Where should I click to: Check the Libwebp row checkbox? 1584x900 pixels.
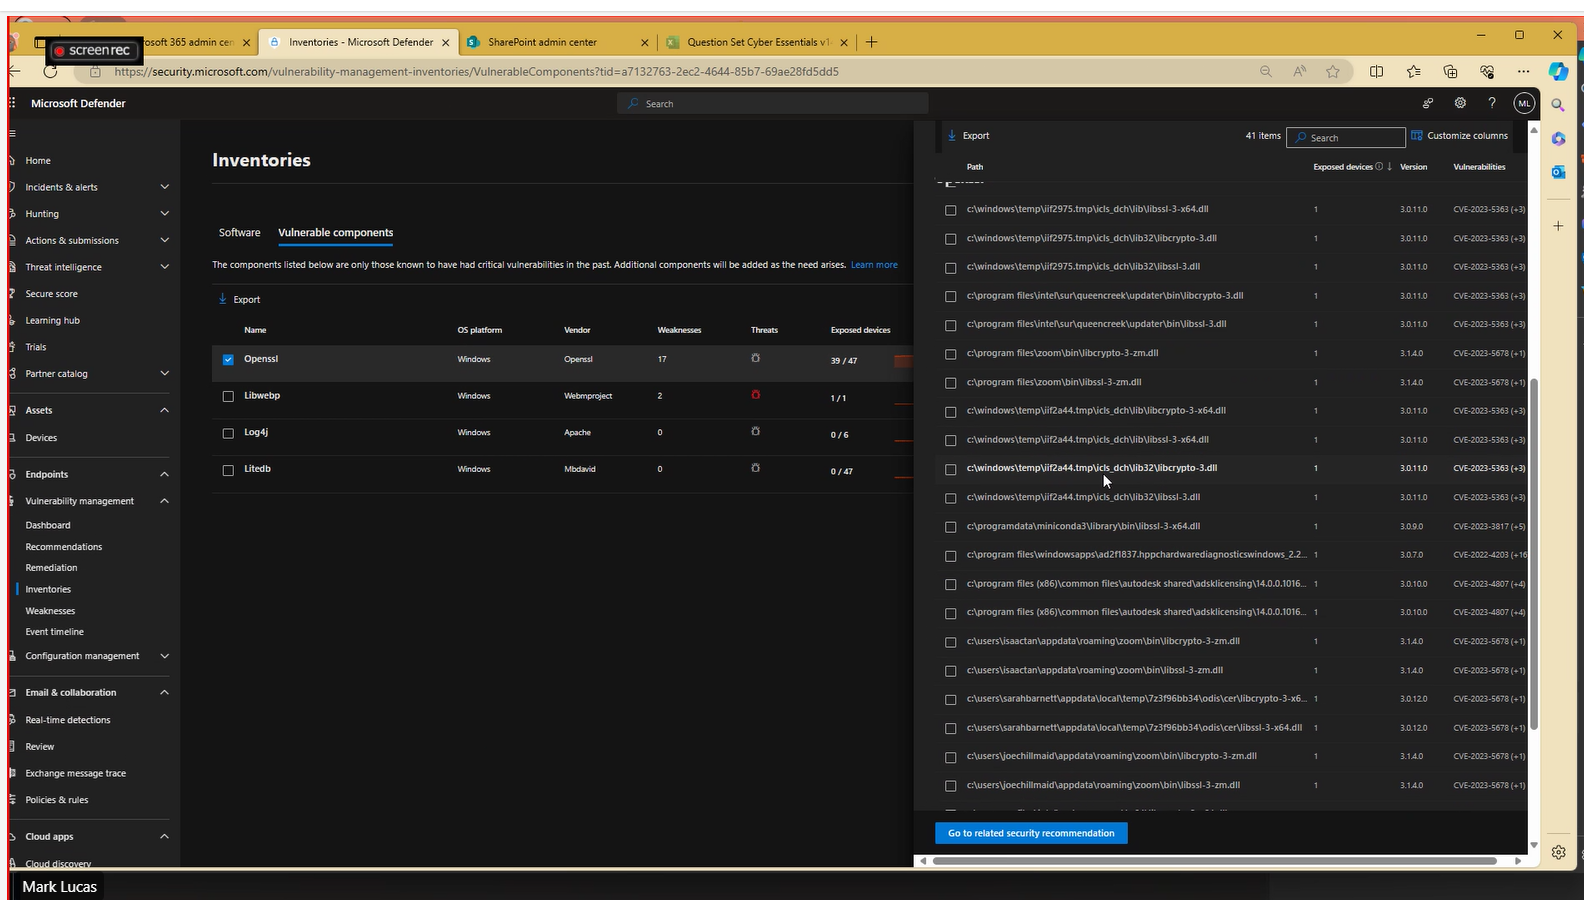pyautogui.click(x=228, y=396)
